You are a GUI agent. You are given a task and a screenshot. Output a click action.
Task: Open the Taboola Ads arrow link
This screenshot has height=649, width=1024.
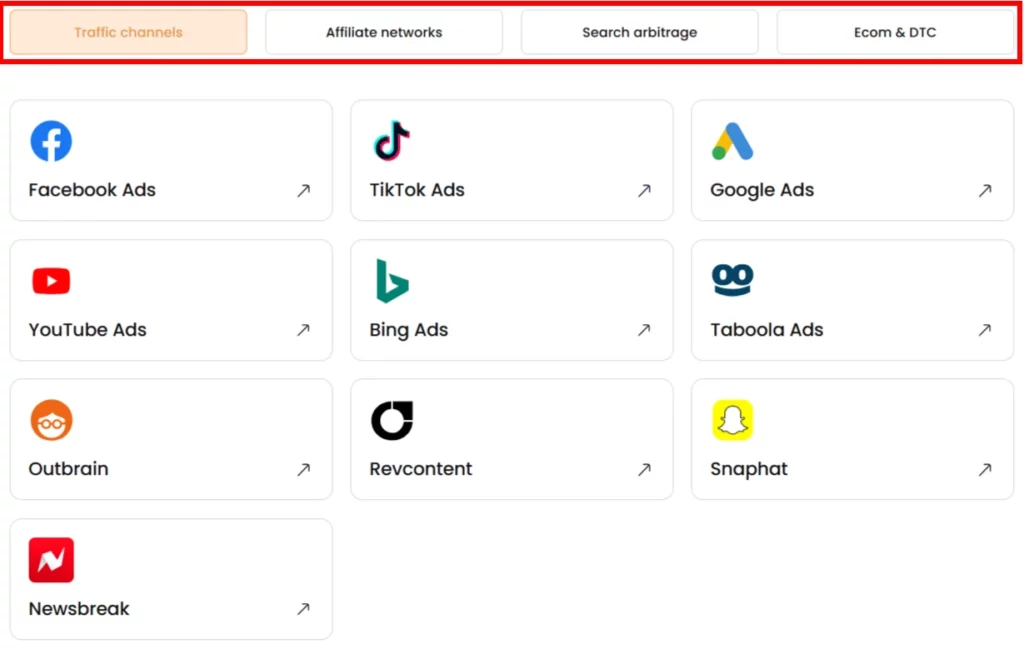point(985,331)
